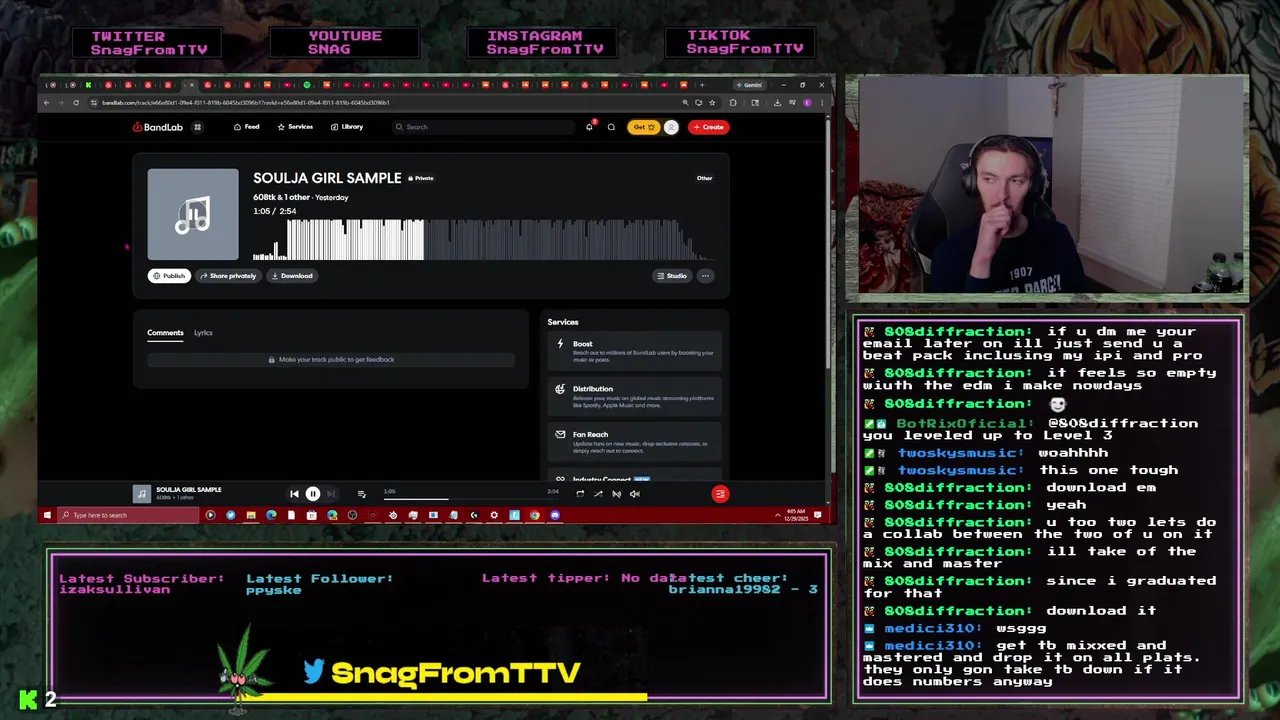Mute the player volume speaker icon
The image size is (1280, 720).
tap(634, 493)
